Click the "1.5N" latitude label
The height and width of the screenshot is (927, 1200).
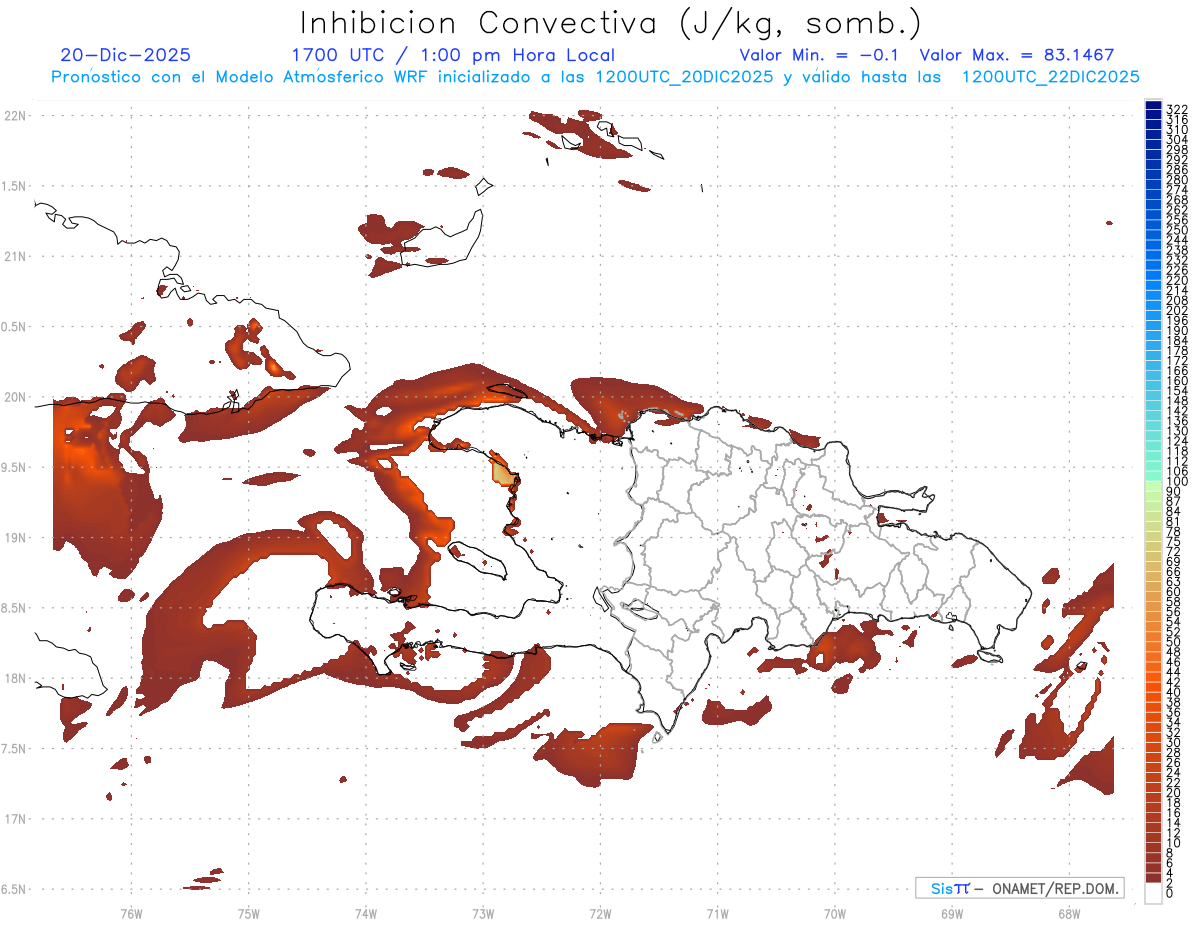click(x=15, y=186)
